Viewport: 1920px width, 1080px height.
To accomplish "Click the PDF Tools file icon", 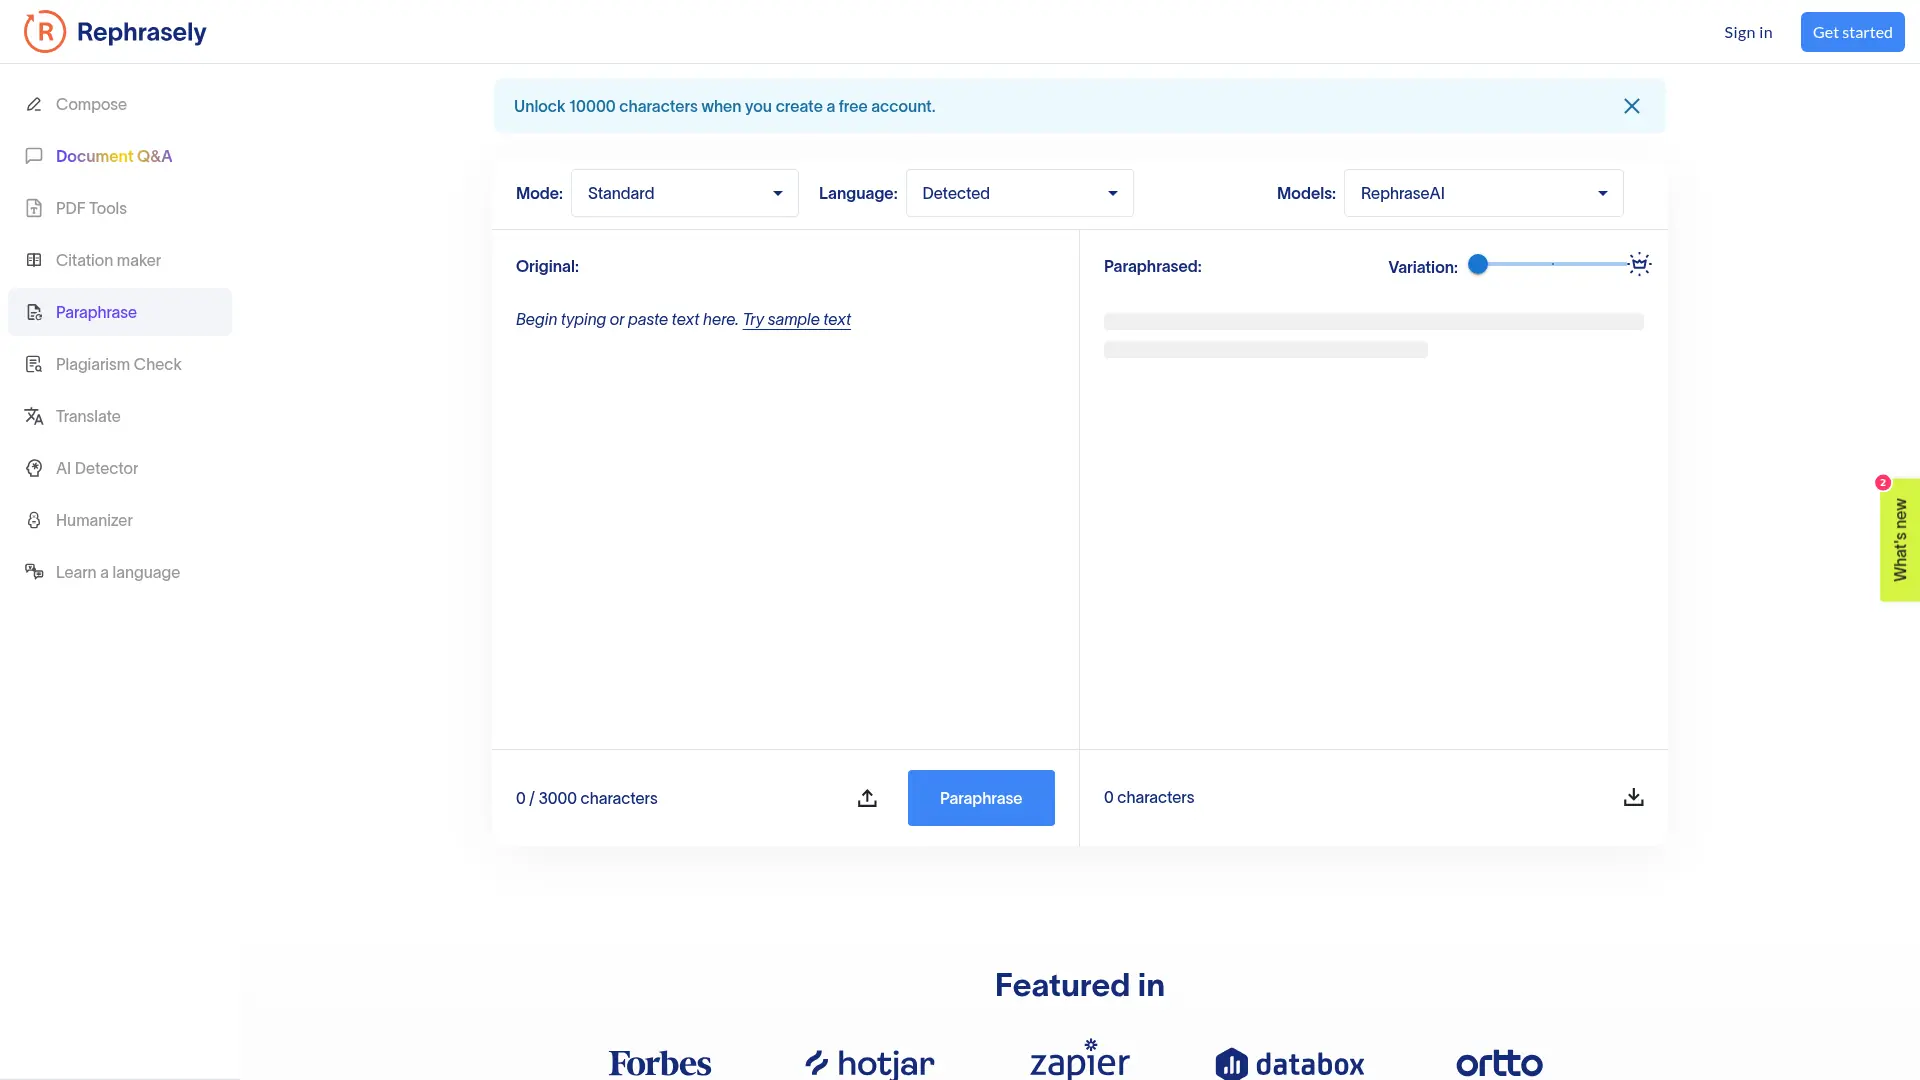I will [34, 208].
